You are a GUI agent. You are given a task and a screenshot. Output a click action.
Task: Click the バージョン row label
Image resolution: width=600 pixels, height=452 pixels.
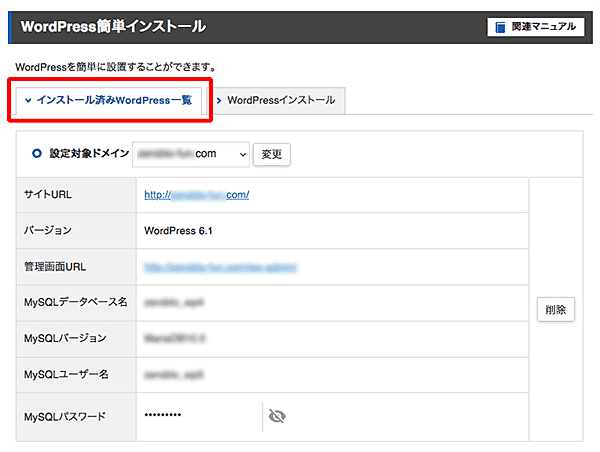tap(48, 230)
